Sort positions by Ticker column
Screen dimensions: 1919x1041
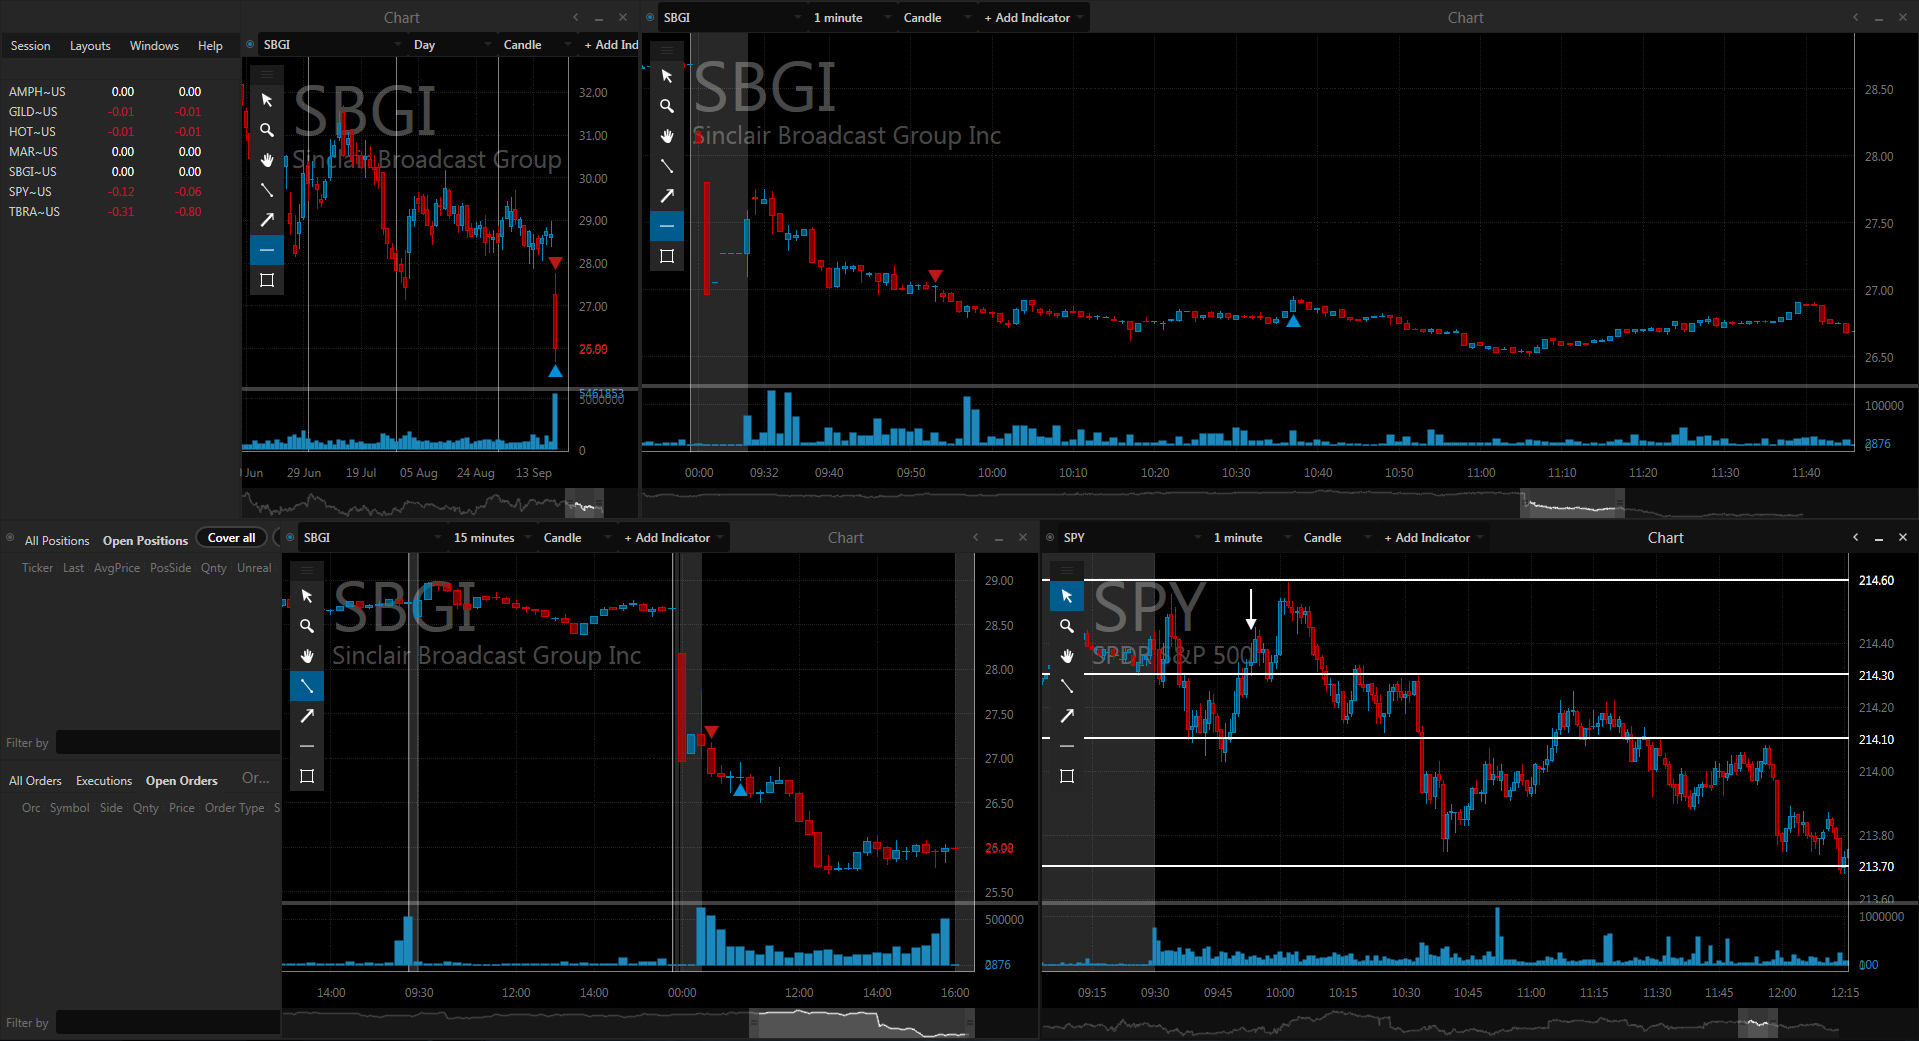point(38,568)
